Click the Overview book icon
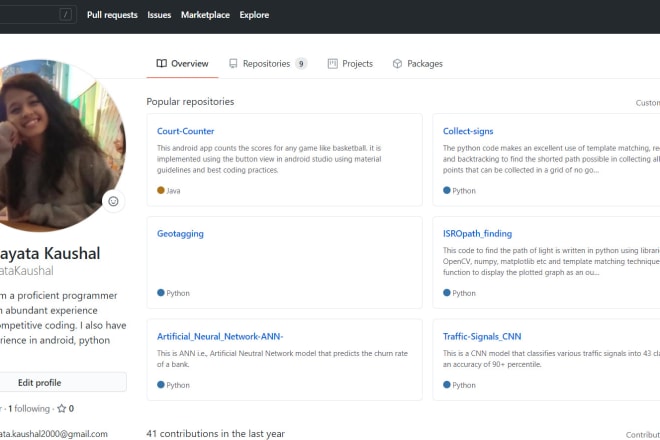This screenshot has width=660, height=440. (161, 64)
